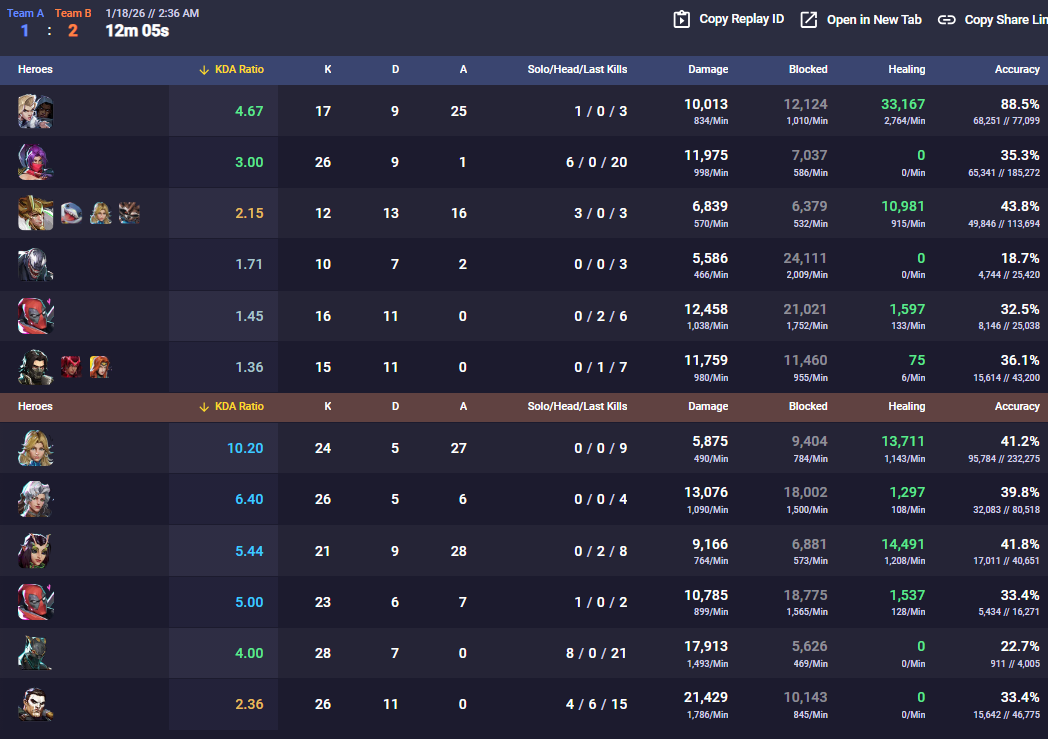Click the 8 / 0 / 21 kills cell

(x=596, y=653)
